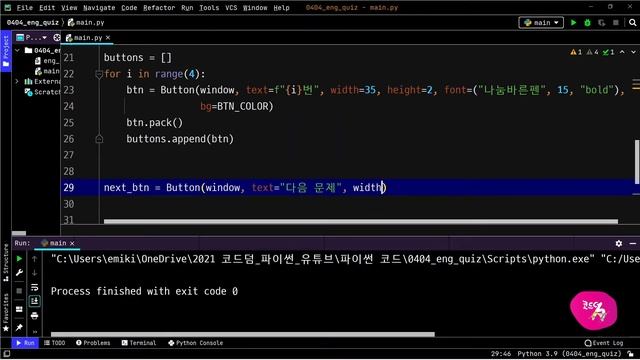
Task: Open Problems tool window
Action: 93,343
